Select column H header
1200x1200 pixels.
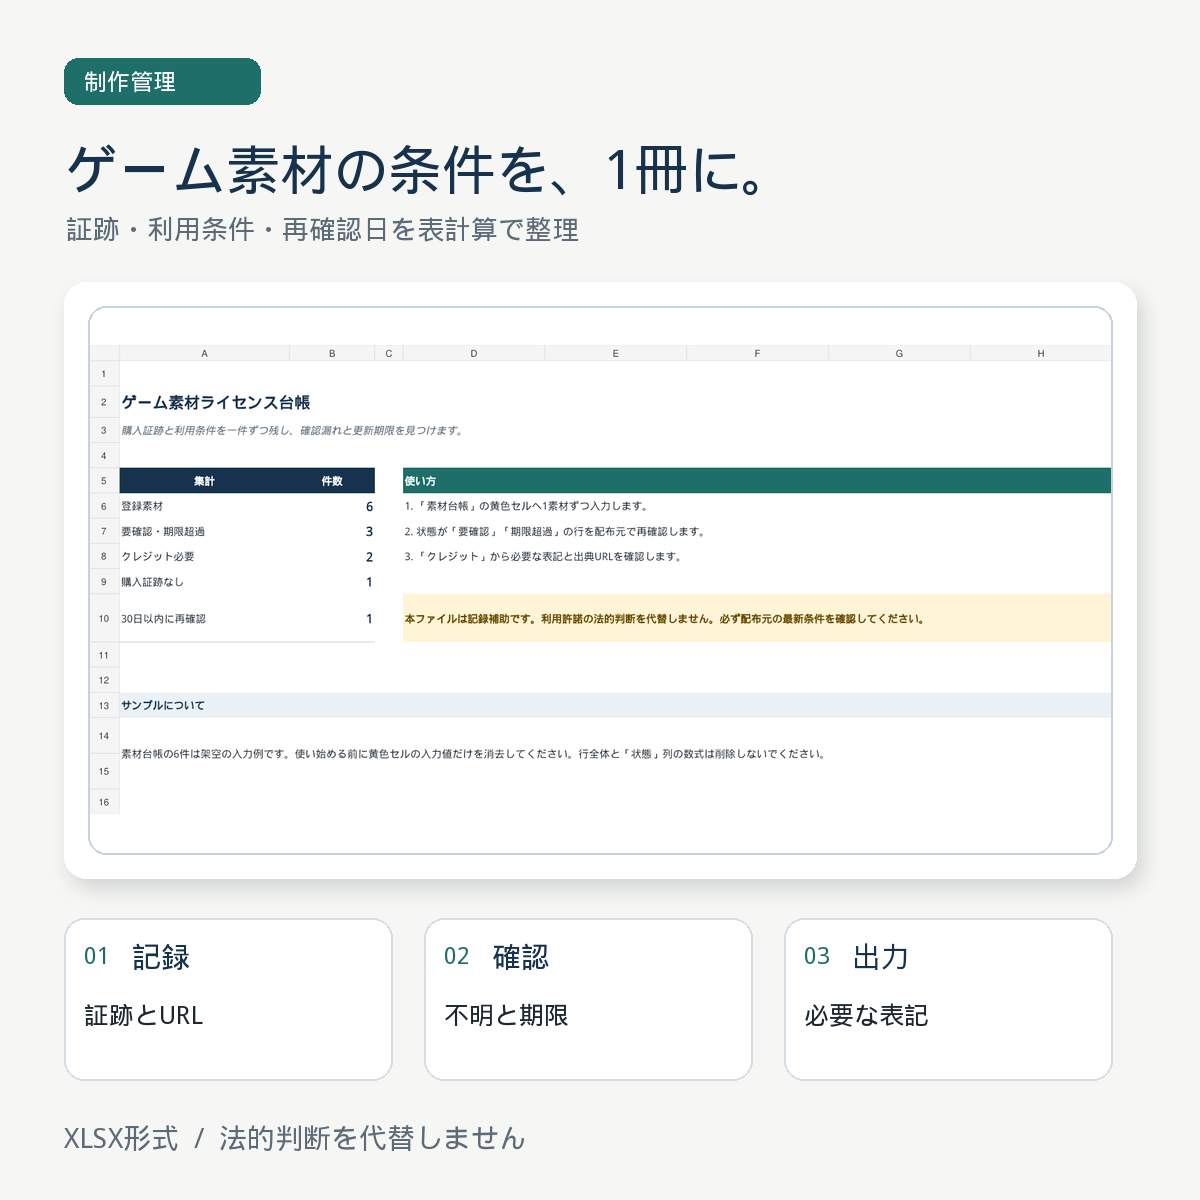tap(1040, 353)
